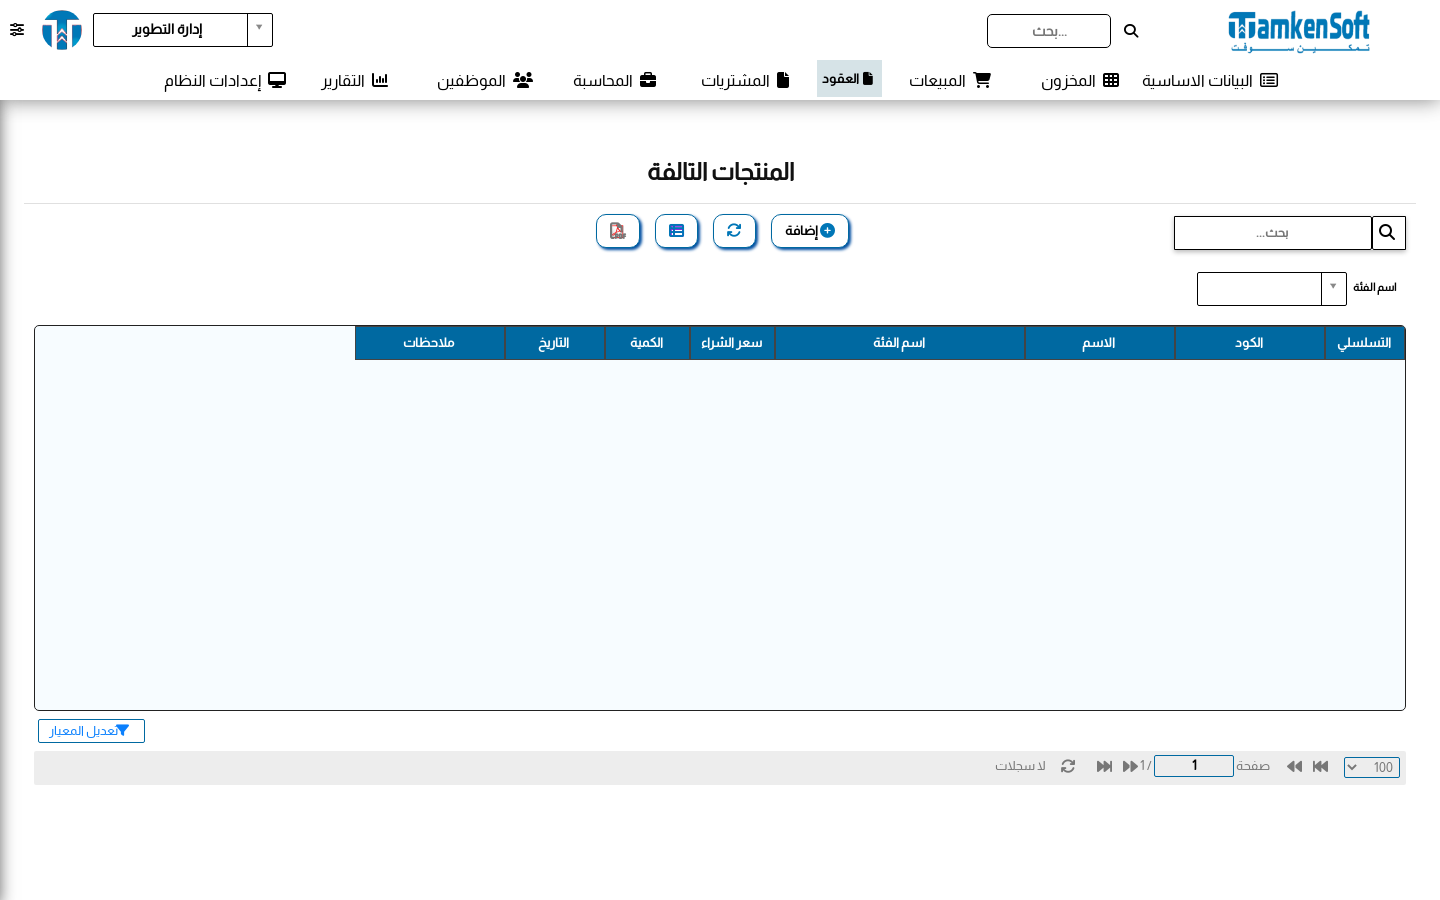Open the المخزون menu

click(1080, 80)
